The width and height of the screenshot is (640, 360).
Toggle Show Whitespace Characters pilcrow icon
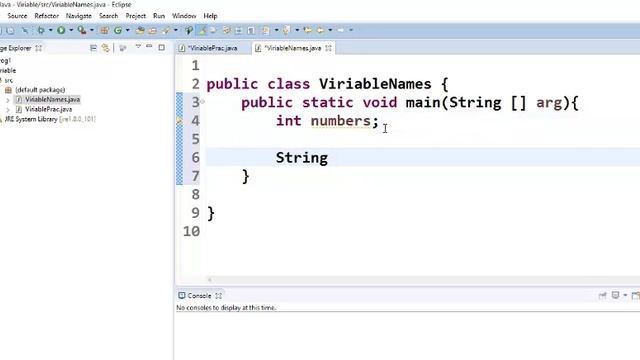click(251, 30)
